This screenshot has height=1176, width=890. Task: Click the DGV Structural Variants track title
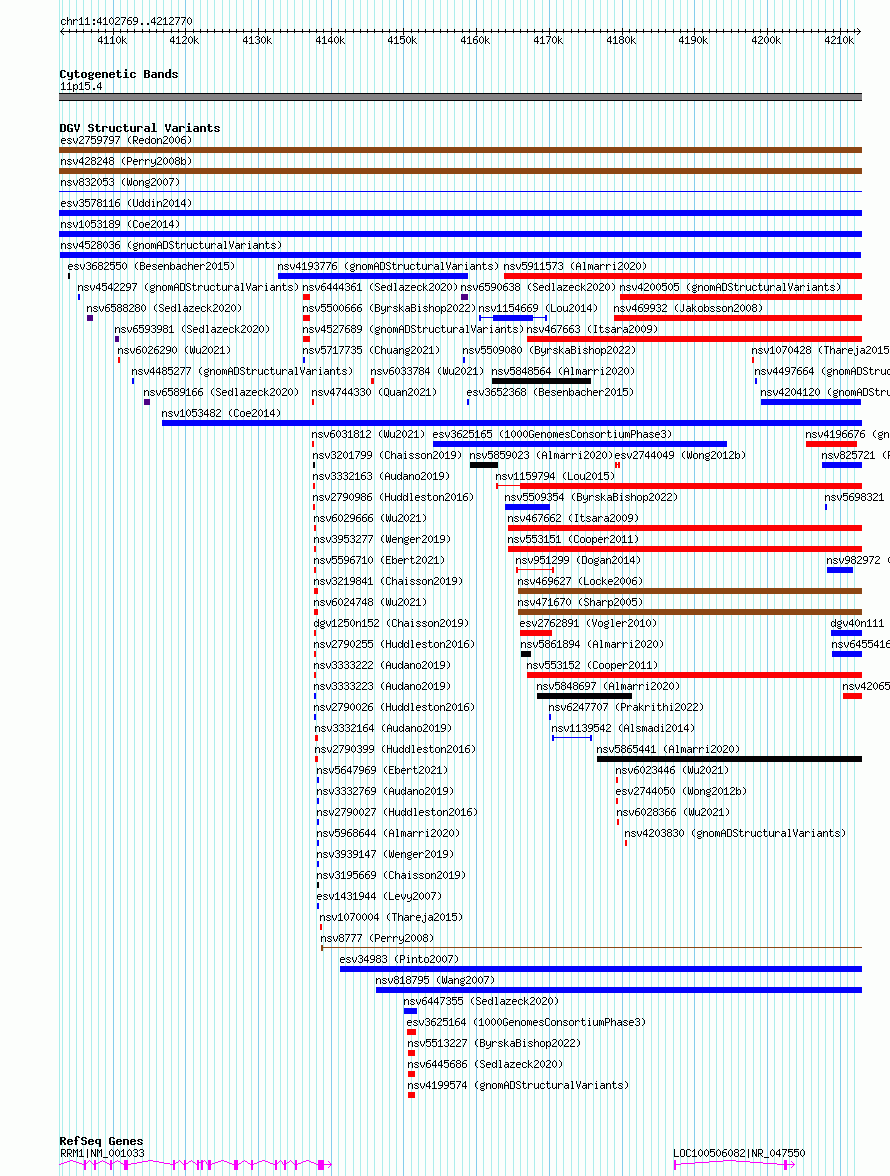[x=139, y=128]
